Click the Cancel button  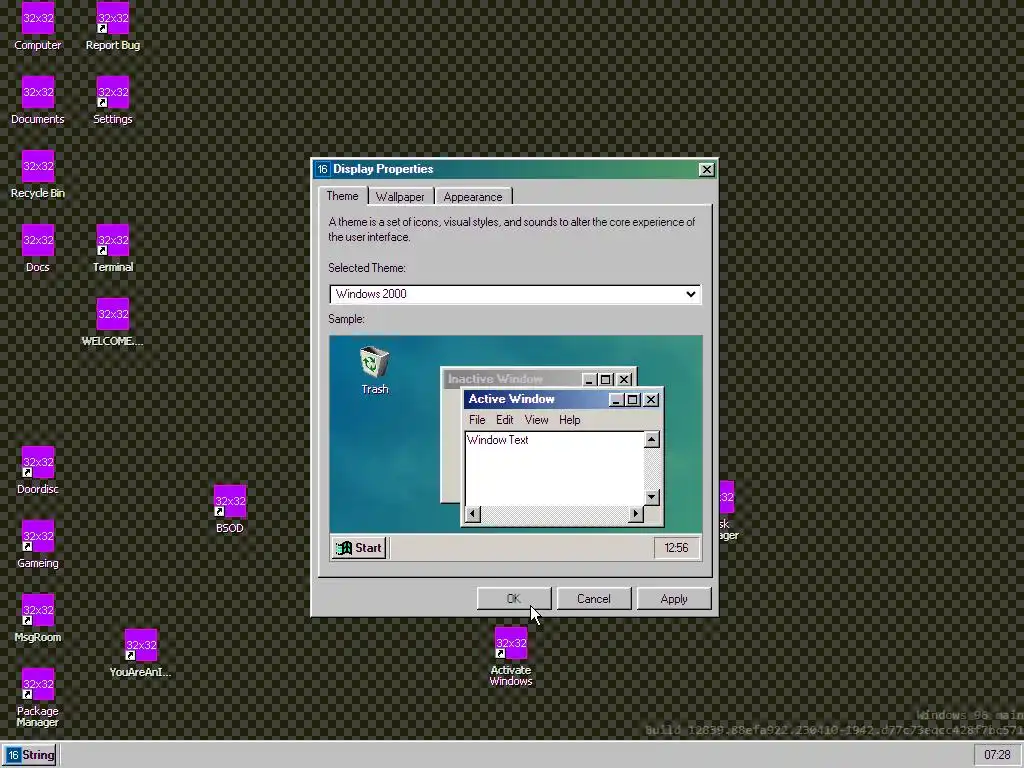click(594, 599)
